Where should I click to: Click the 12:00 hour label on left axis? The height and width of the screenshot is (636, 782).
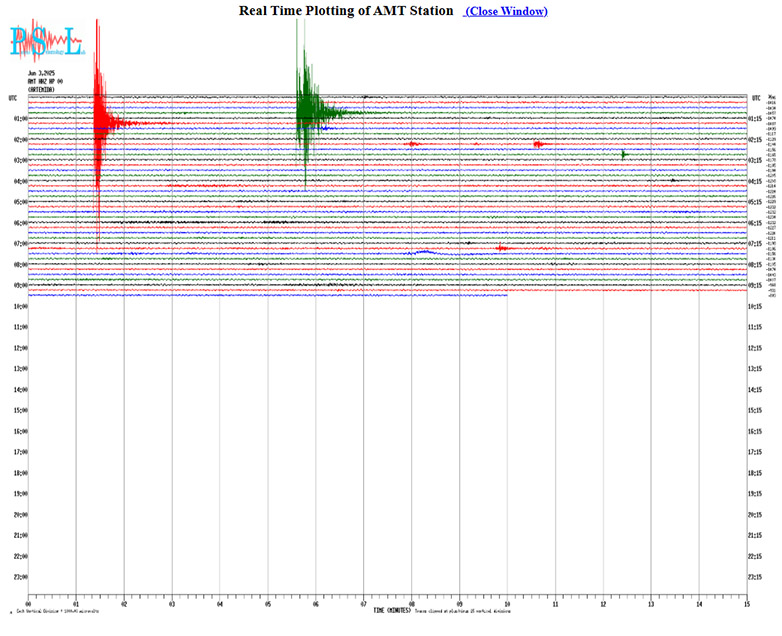pos(19,348)
